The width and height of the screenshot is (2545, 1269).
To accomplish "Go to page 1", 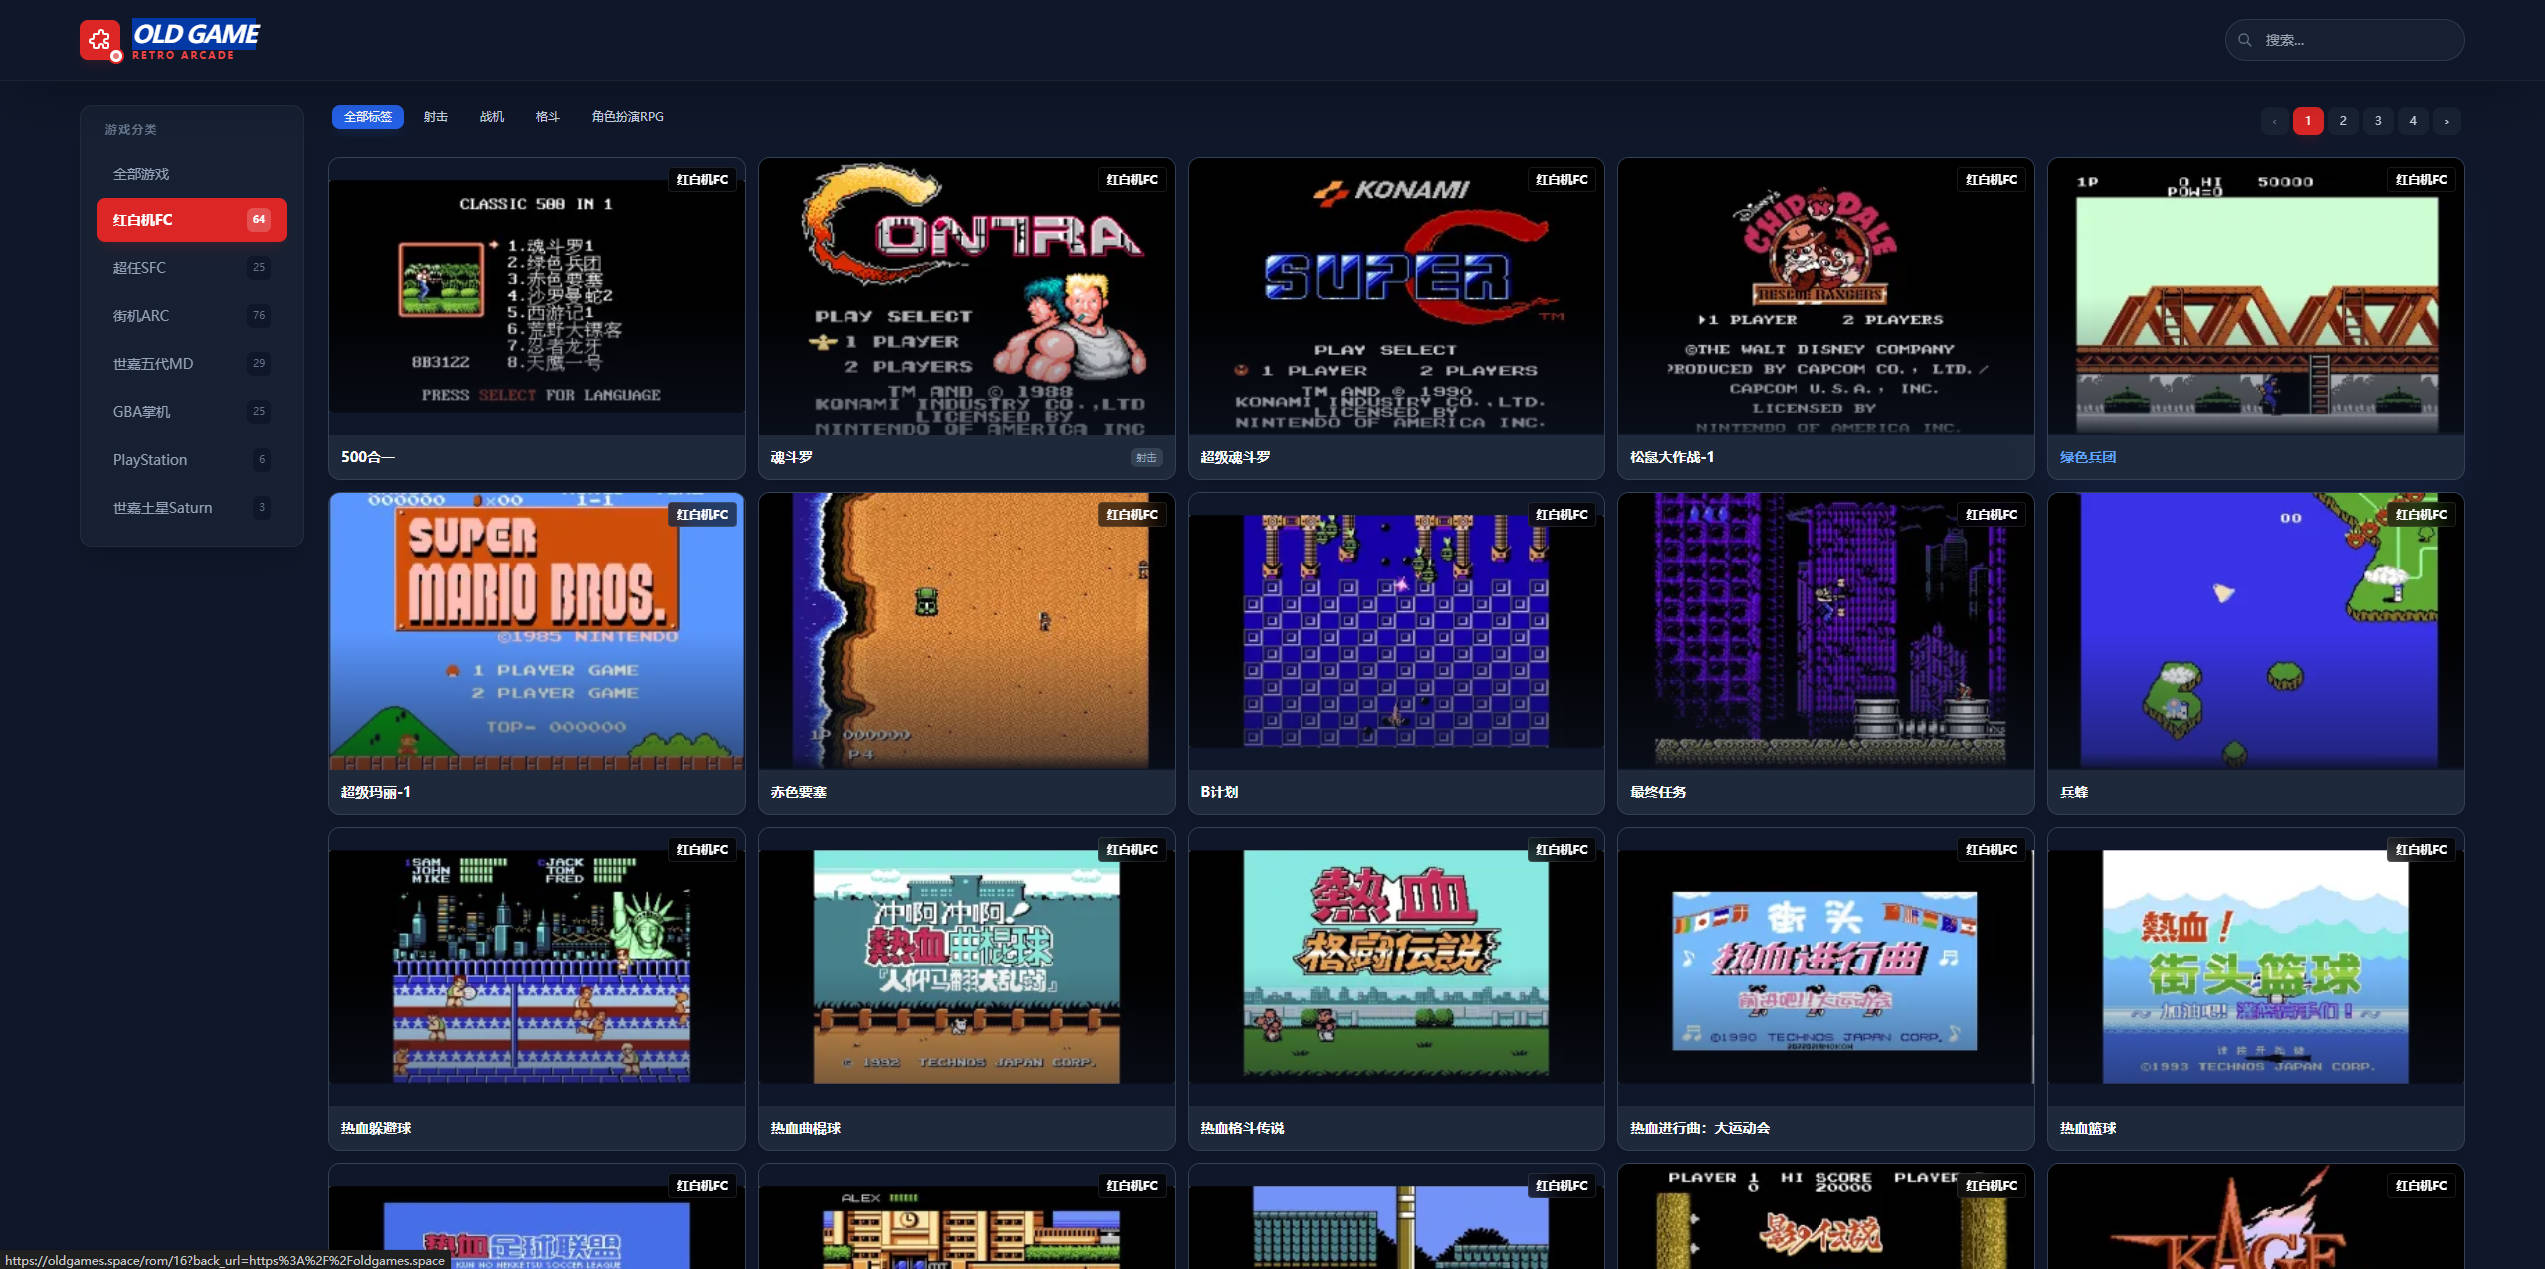I will pyautogui.click(x=2308, y=121).
